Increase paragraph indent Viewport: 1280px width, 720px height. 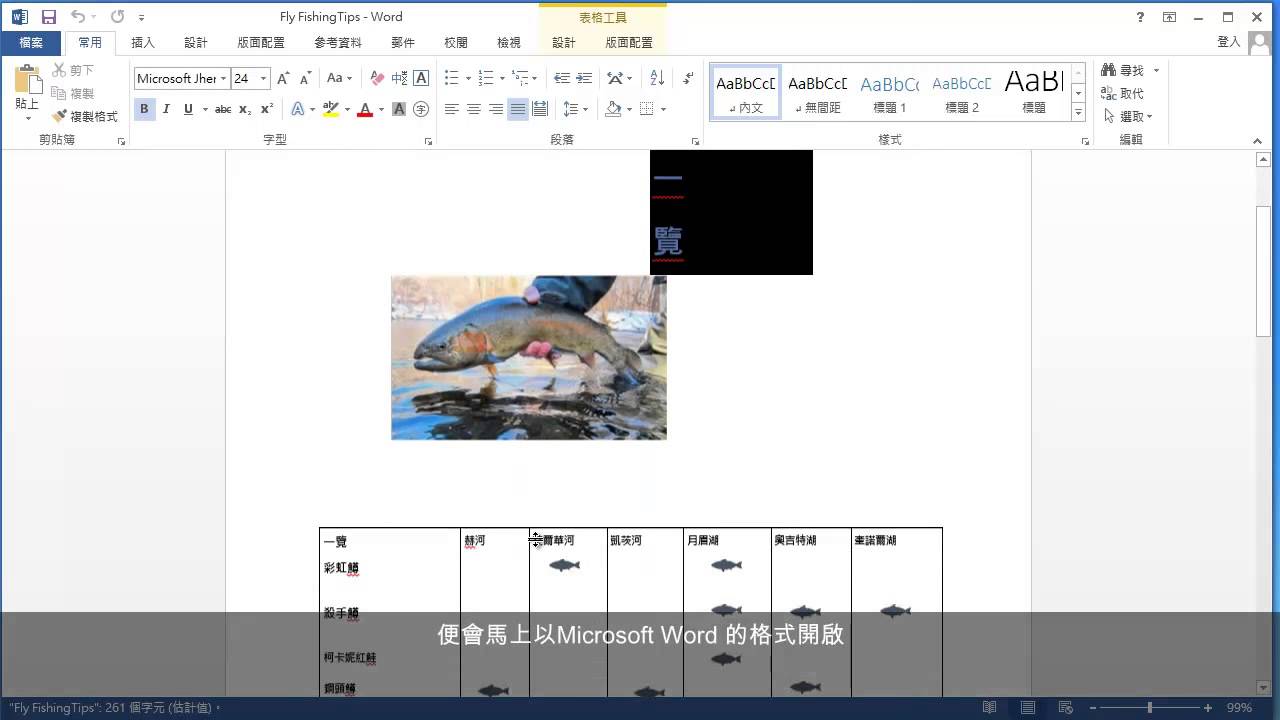584,78
